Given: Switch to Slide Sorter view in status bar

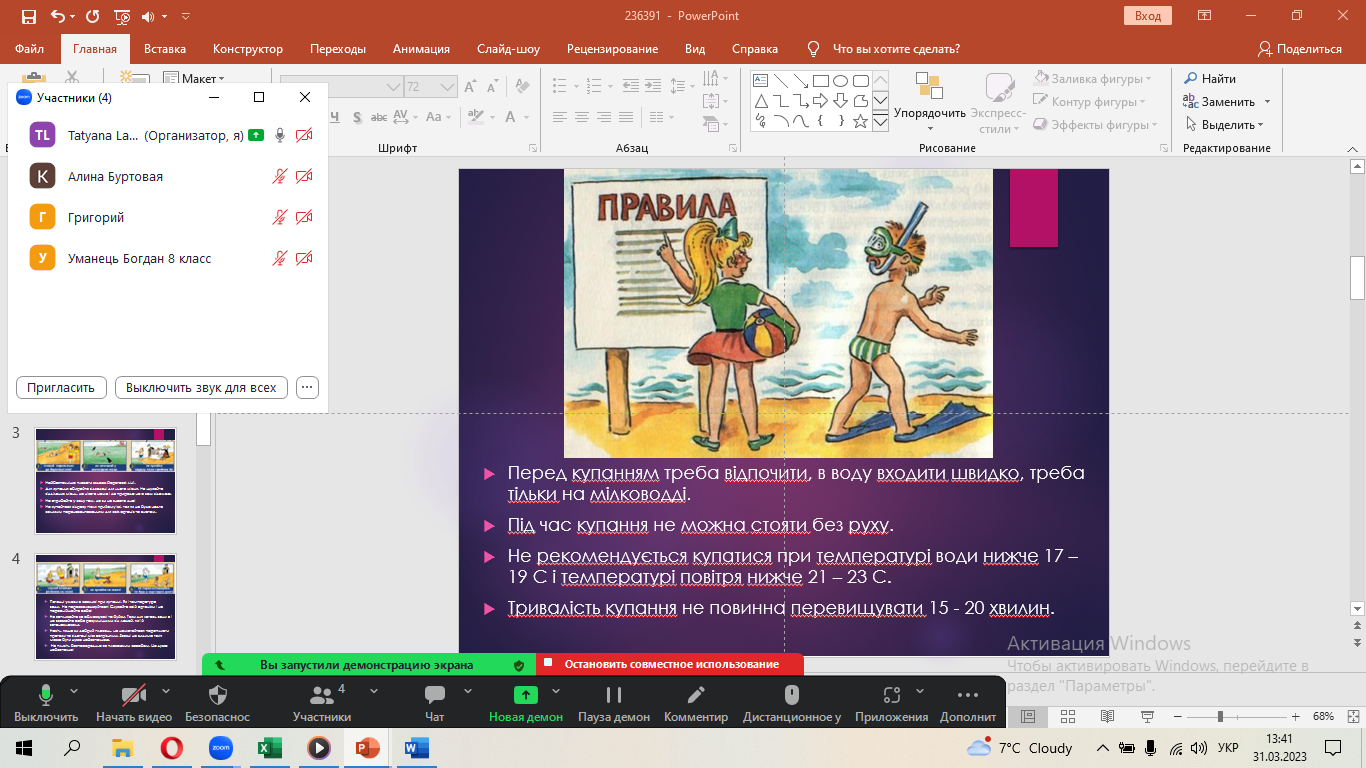Looking at the screenshot, I should pyautogui.click(x=1067, y=716).
